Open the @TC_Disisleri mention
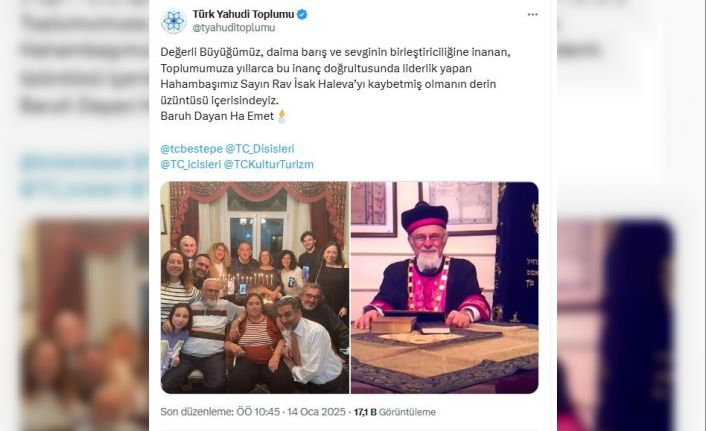Image resolution: width=706 pixels, height=431 pixels. 260,148
